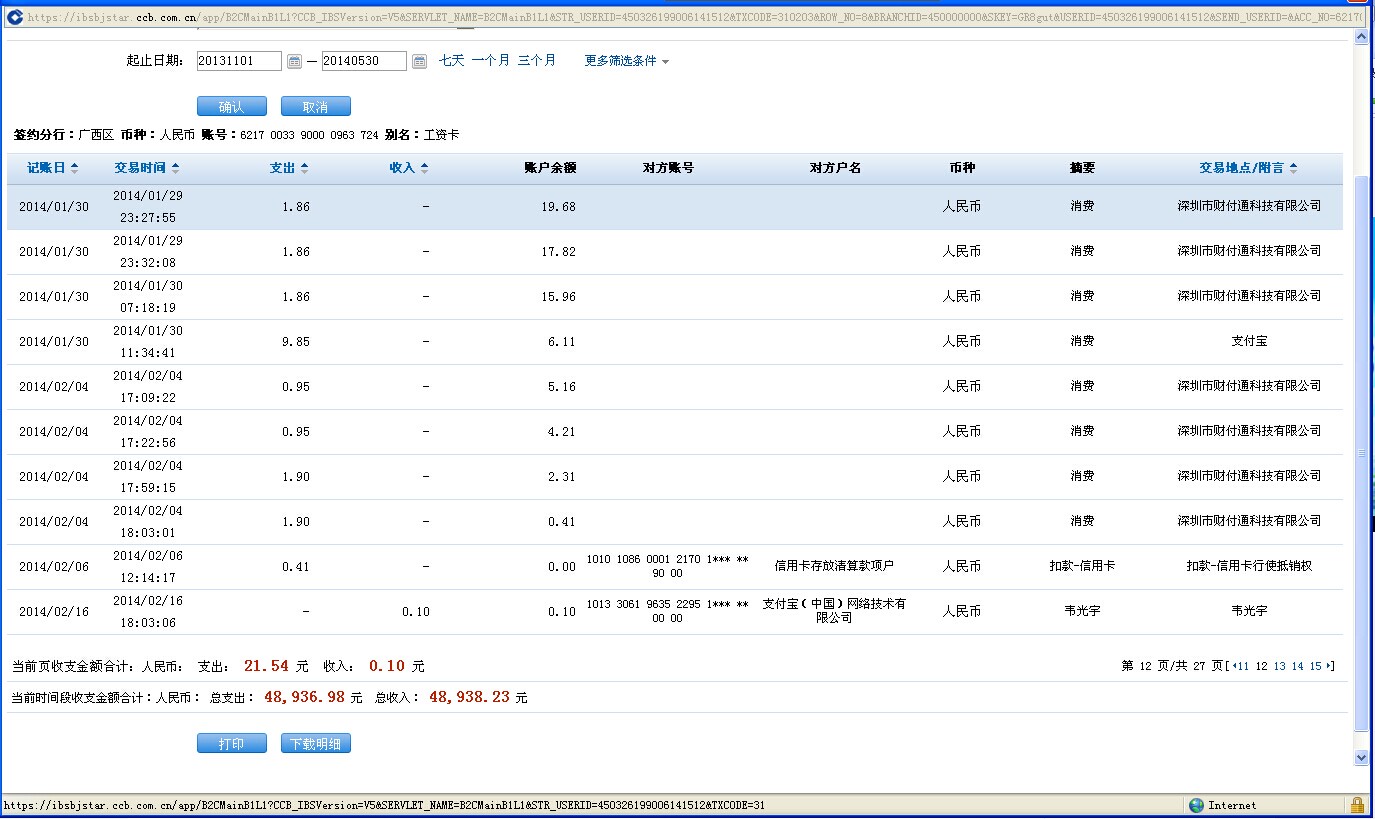Click the 打印 print button

[232, 744]
